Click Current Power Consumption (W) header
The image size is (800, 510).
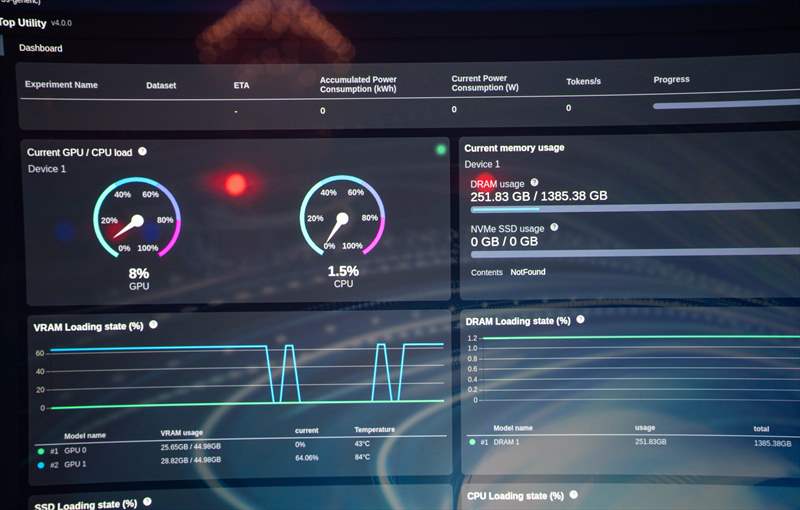pyautogui.click(x=485, y=83)
